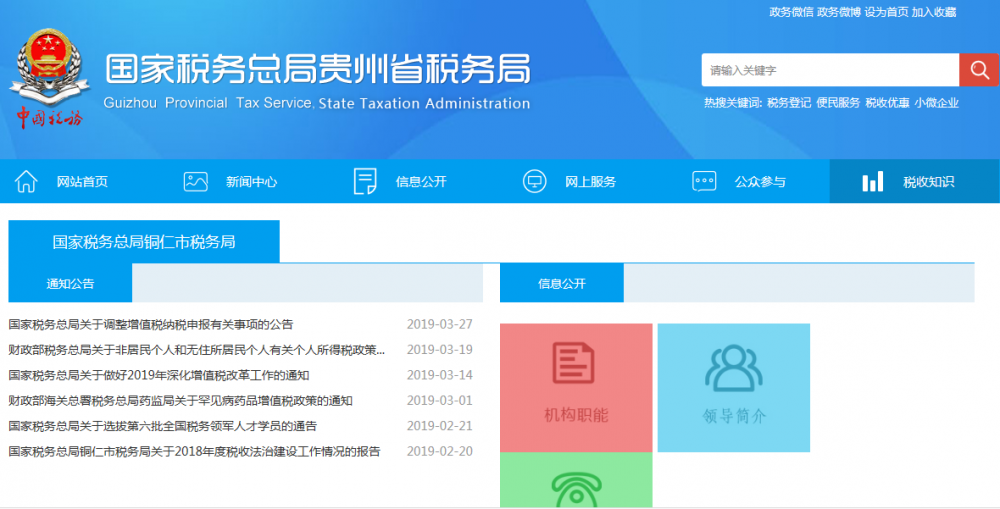Open the 2018年度税收法治建设工作情况 report
The image size is (1000, 509).
click(x=194, y=452)
